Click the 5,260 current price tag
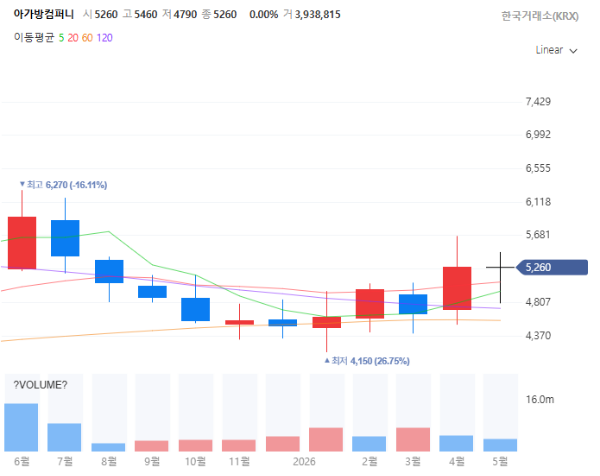600x476 pixels. 552,267
